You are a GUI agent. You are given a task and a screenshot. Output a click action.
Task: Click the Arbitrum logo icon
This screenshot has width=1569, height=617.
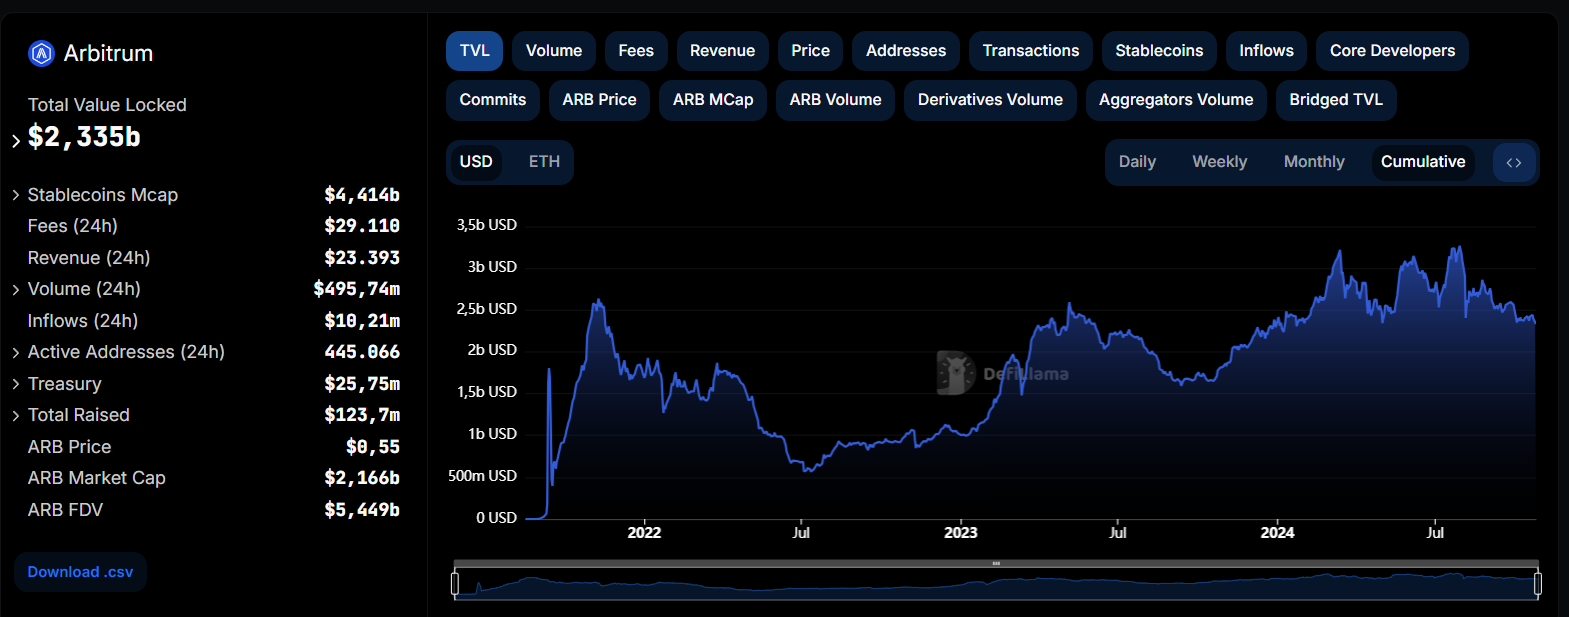point(41,53)
